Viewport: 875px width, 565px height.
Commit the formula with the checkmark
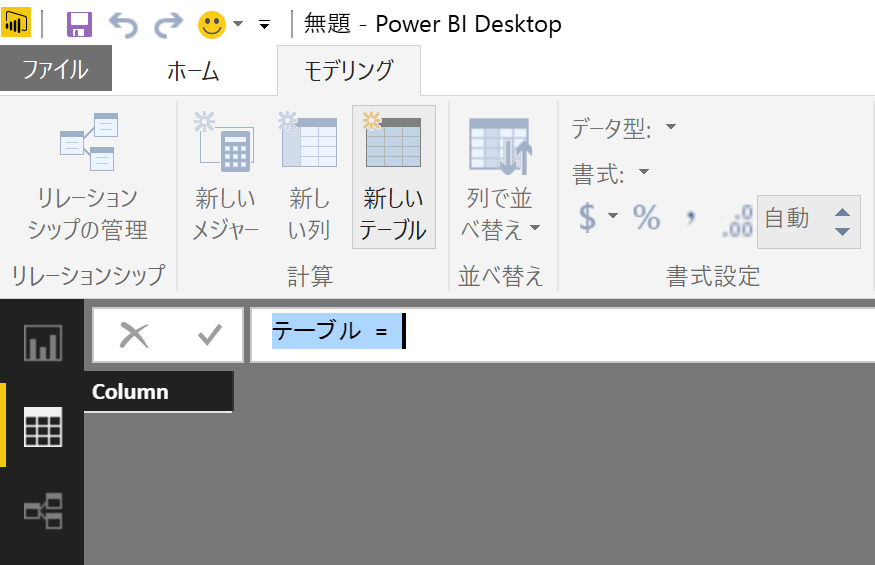coord(210,335)
